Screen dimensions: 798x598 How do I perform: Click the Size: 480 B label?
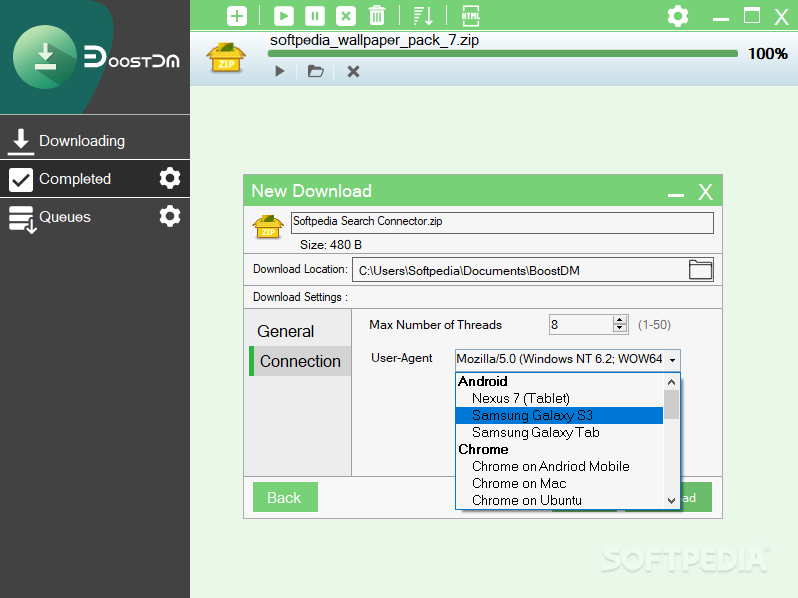tap(331, 245)
